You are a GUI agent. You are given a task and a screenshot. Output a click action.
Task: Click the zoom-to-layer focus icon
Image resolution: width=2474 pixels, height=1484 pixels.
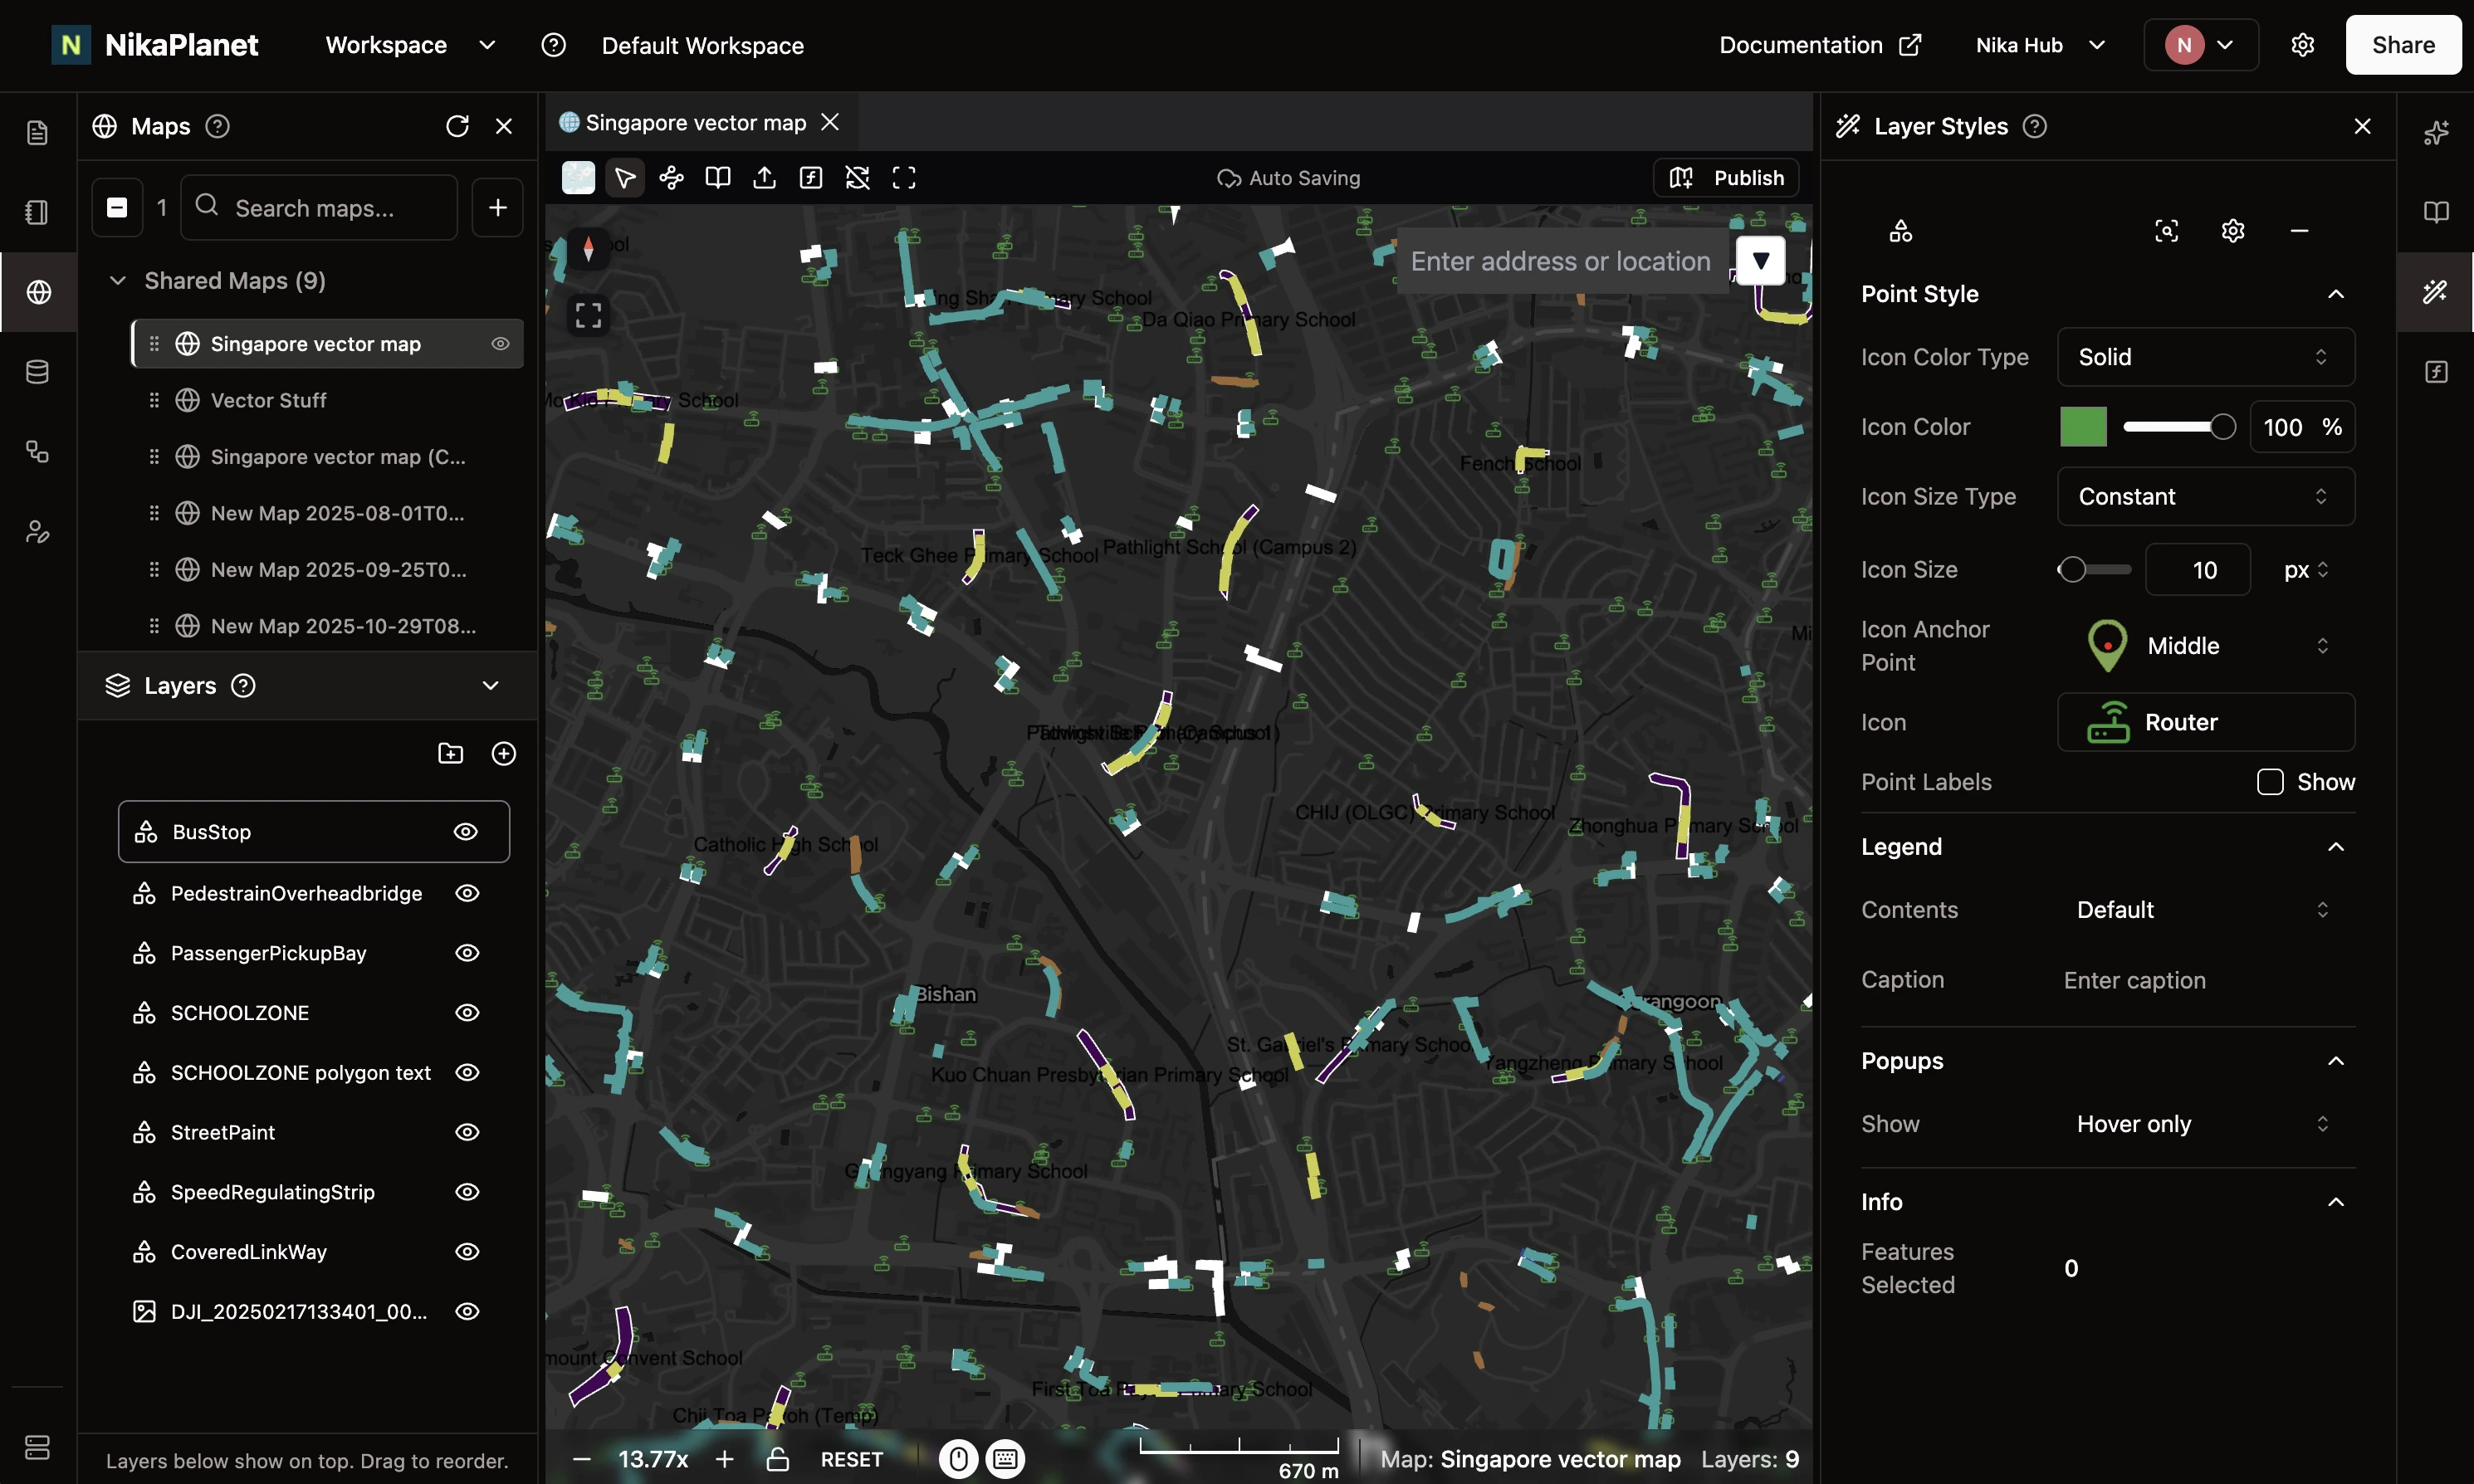2166,231
